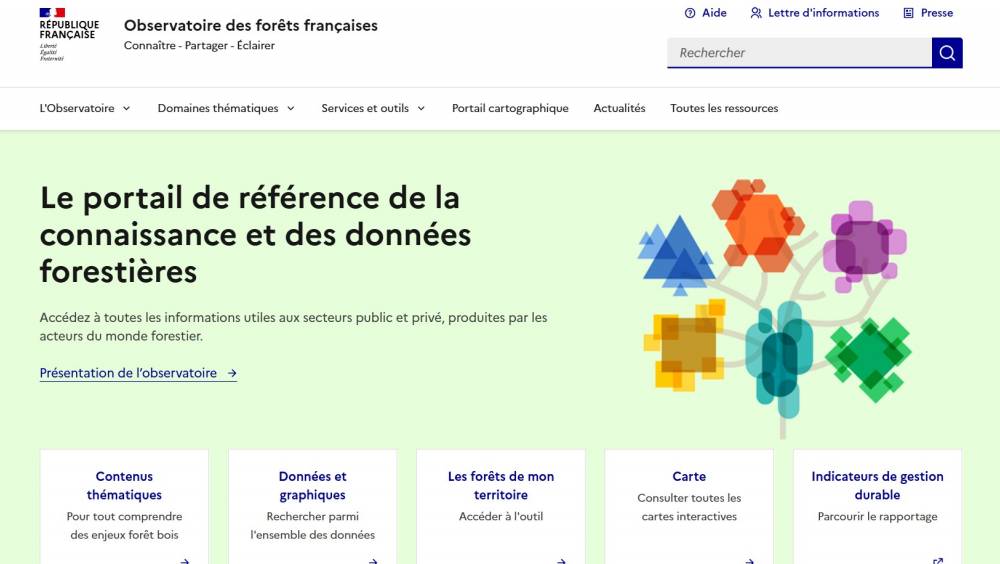Open the Aide link

[705, 13]
